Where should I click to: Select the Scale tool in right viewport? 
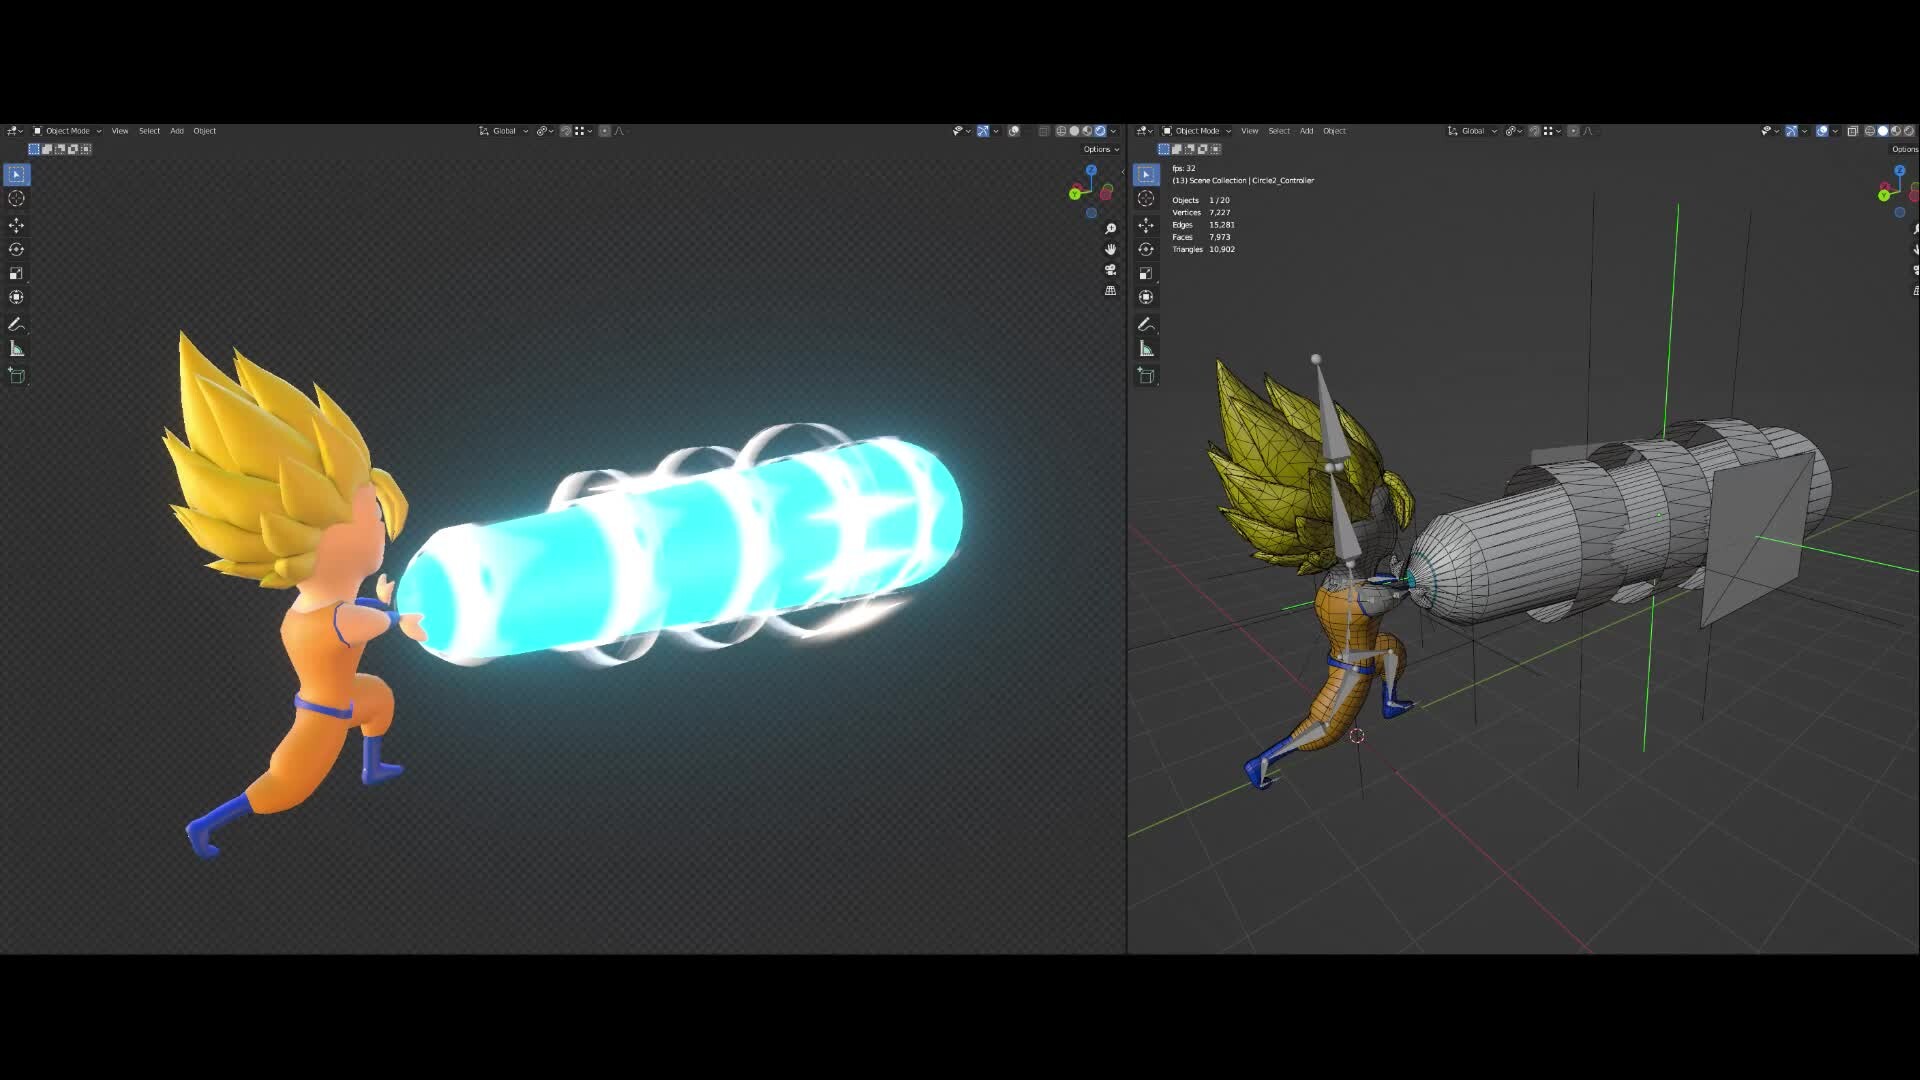point(1146,273)
